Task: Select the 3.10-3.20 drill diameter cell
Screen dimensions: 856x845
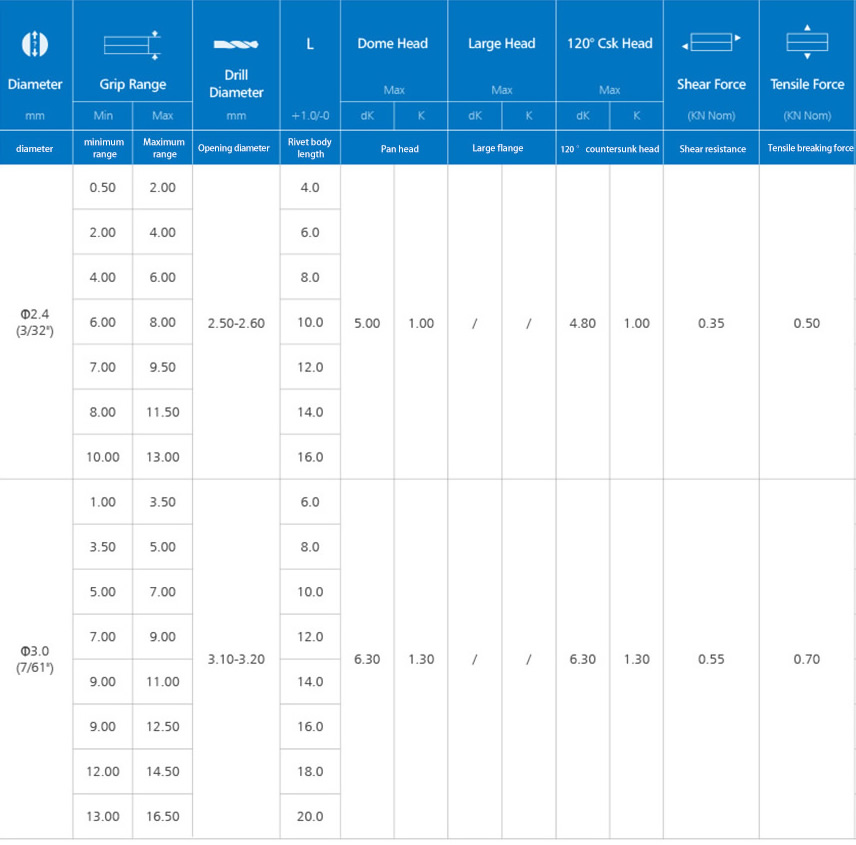Action: tap(236, 659)
